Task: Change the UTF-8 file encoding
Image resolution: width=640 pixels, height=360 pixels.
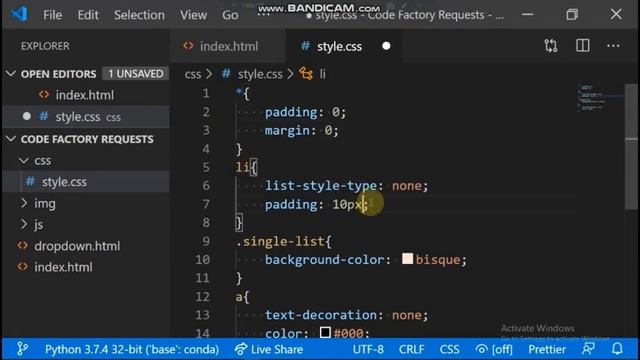Action: [368, 349]
